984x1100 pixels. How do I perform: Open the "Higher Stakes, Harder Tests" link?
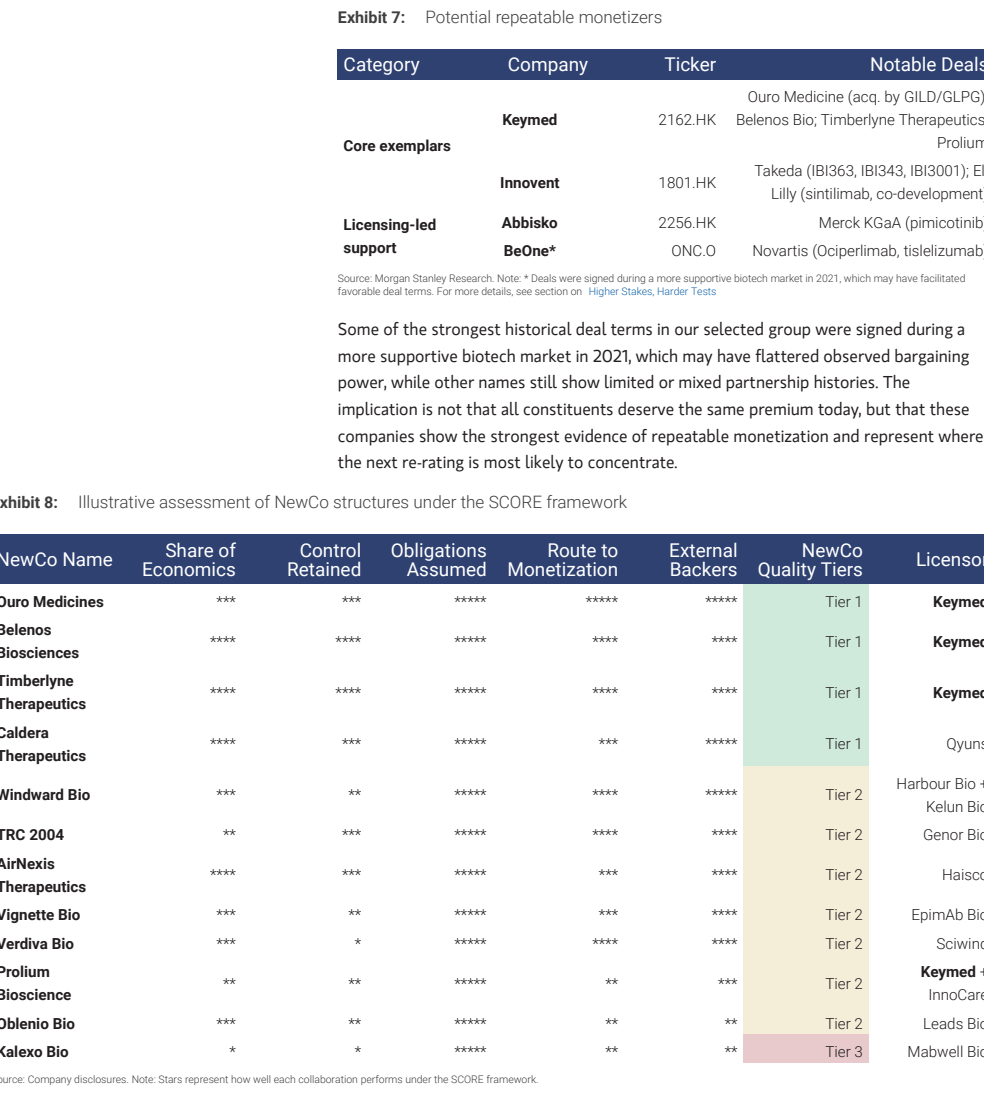click(x=652, y=292)
